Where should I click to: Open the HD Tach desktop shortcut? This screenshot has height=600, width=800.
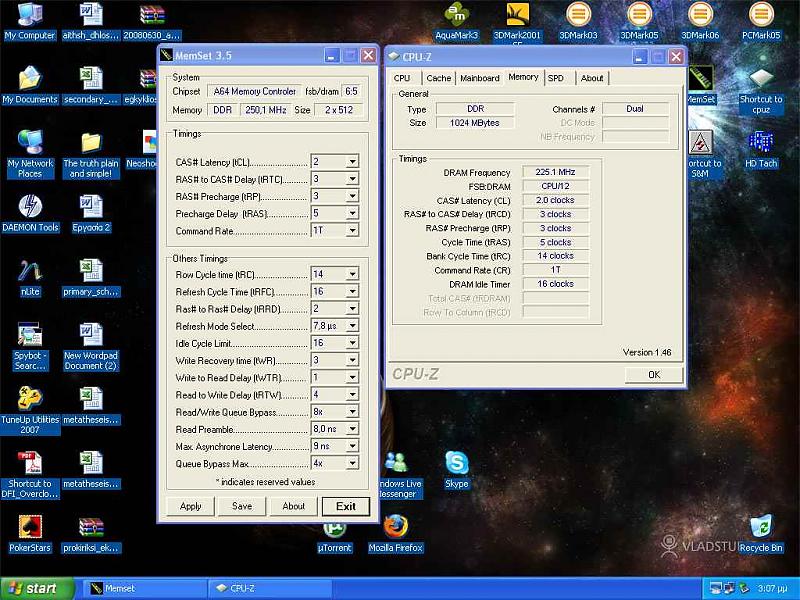(x=761, y=149)
